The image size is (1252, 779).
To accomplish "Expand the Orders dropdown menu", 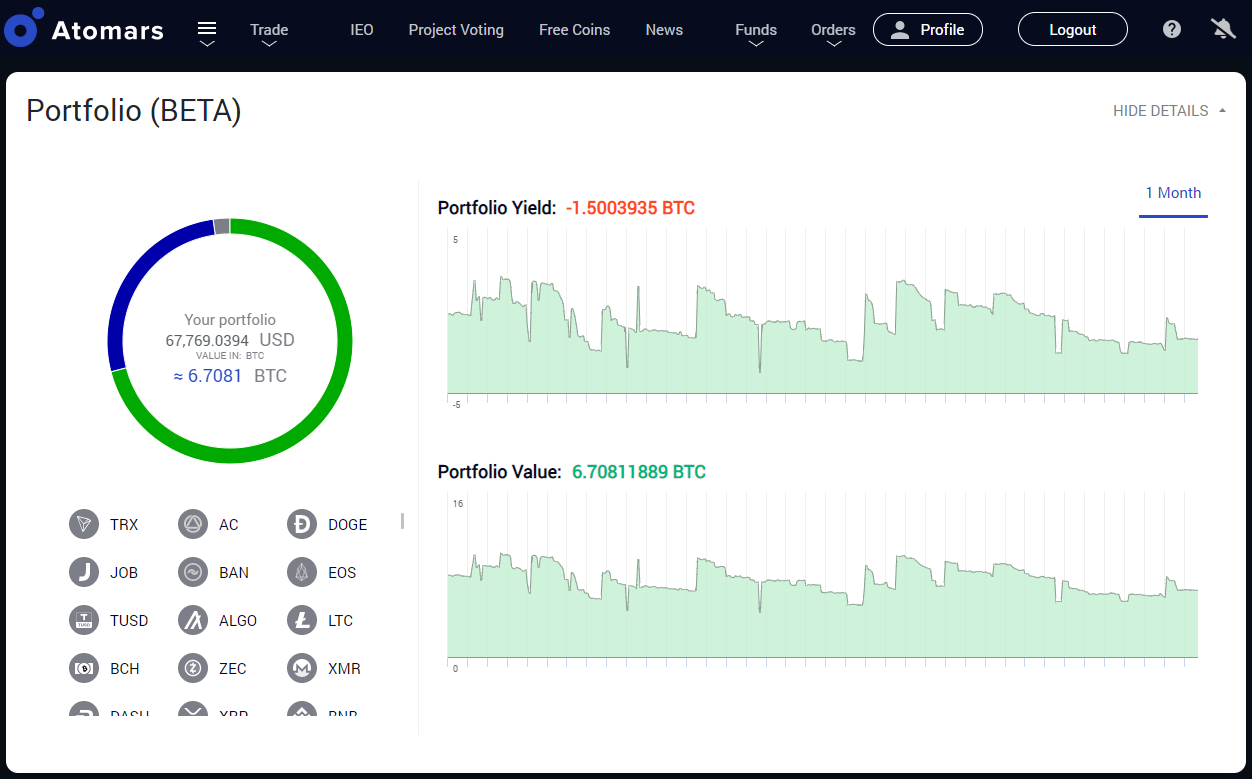I will tap(833, 33).
